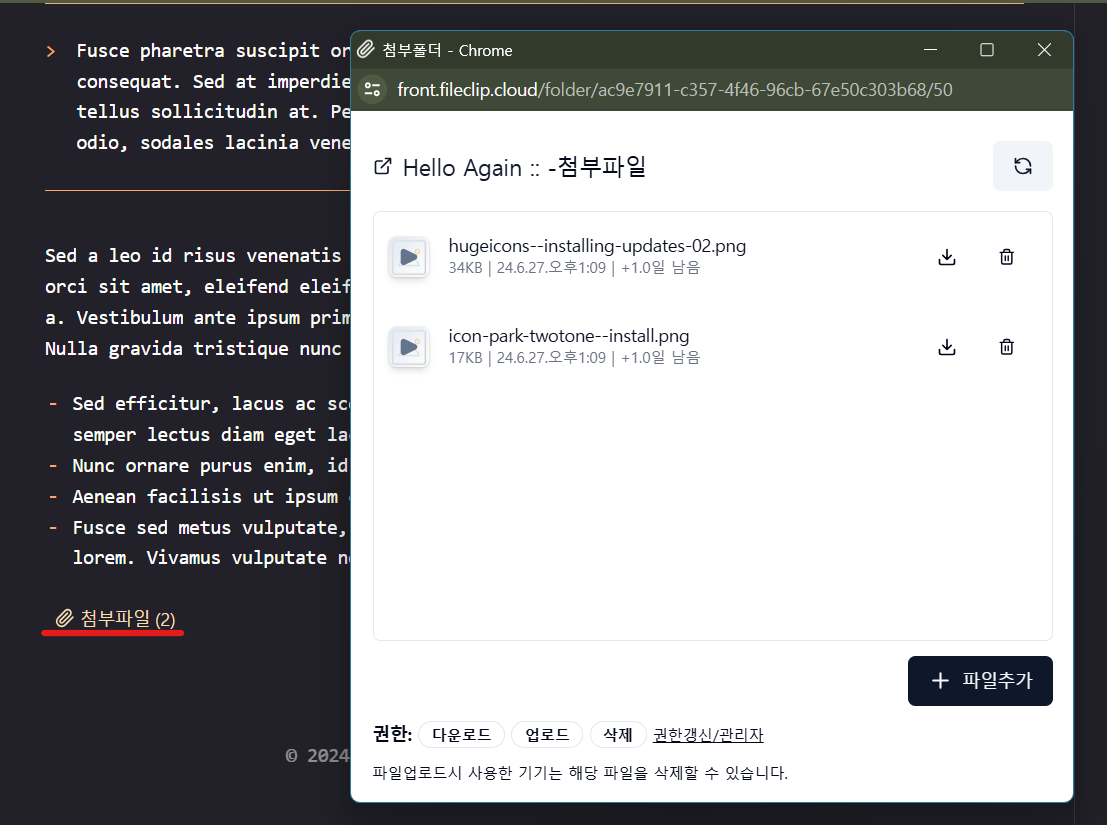Toggle the 다운로드 permission chip

[x=461, y=734]
